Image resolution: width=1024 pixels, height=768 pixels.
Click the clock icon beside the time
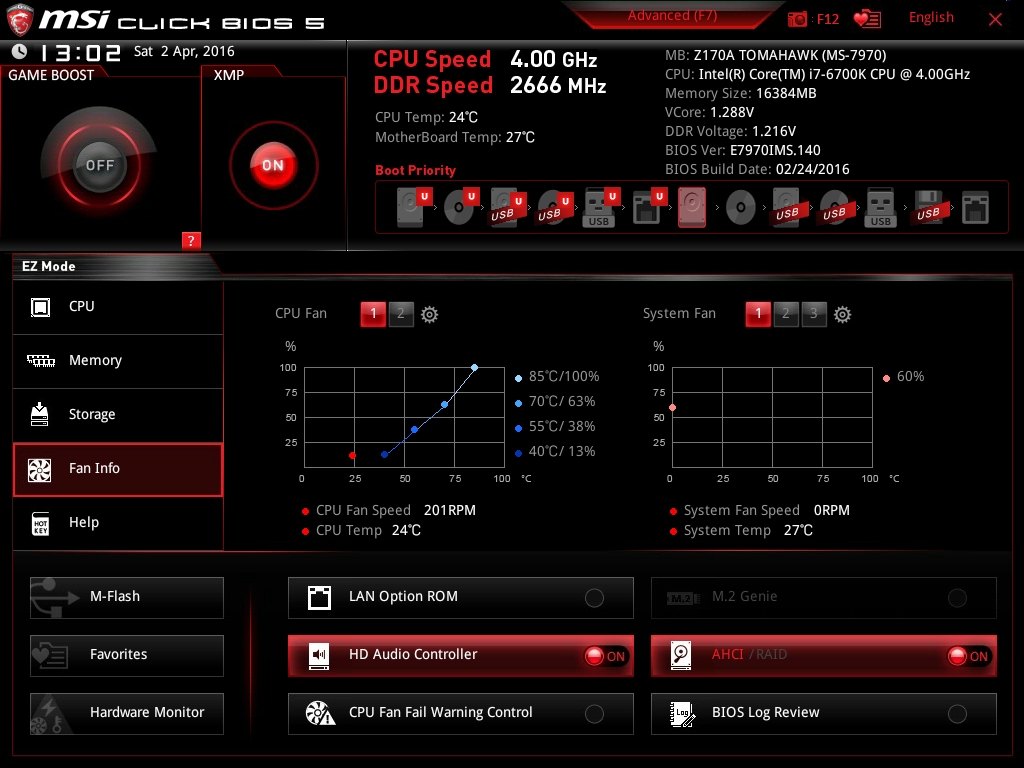coord(20,52)
